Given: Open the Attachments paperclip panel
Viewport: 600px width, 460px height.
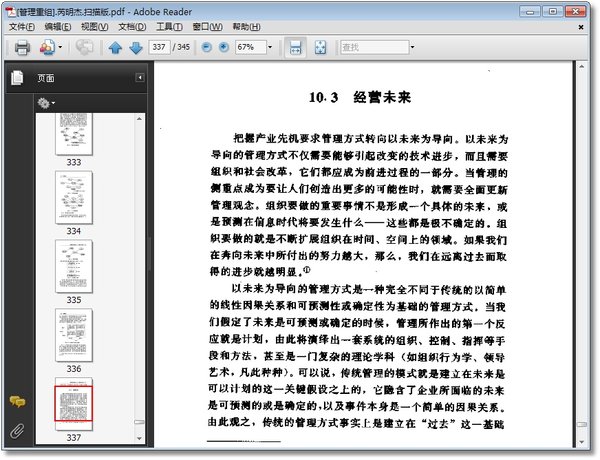Looking at the screenshot, I should [x=17, y=431].
